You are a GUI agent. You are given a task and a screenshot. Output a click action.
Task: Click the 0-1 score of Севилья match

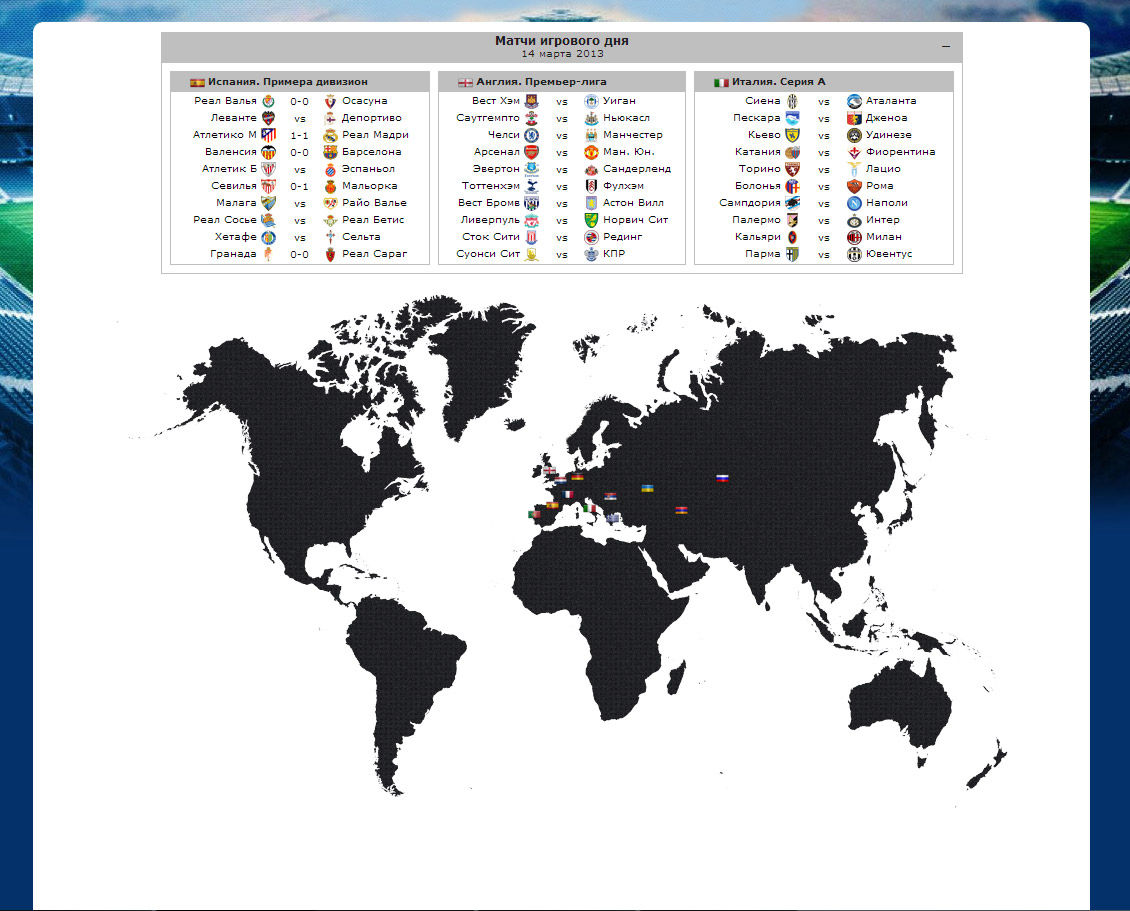click(x=299, y=187)
